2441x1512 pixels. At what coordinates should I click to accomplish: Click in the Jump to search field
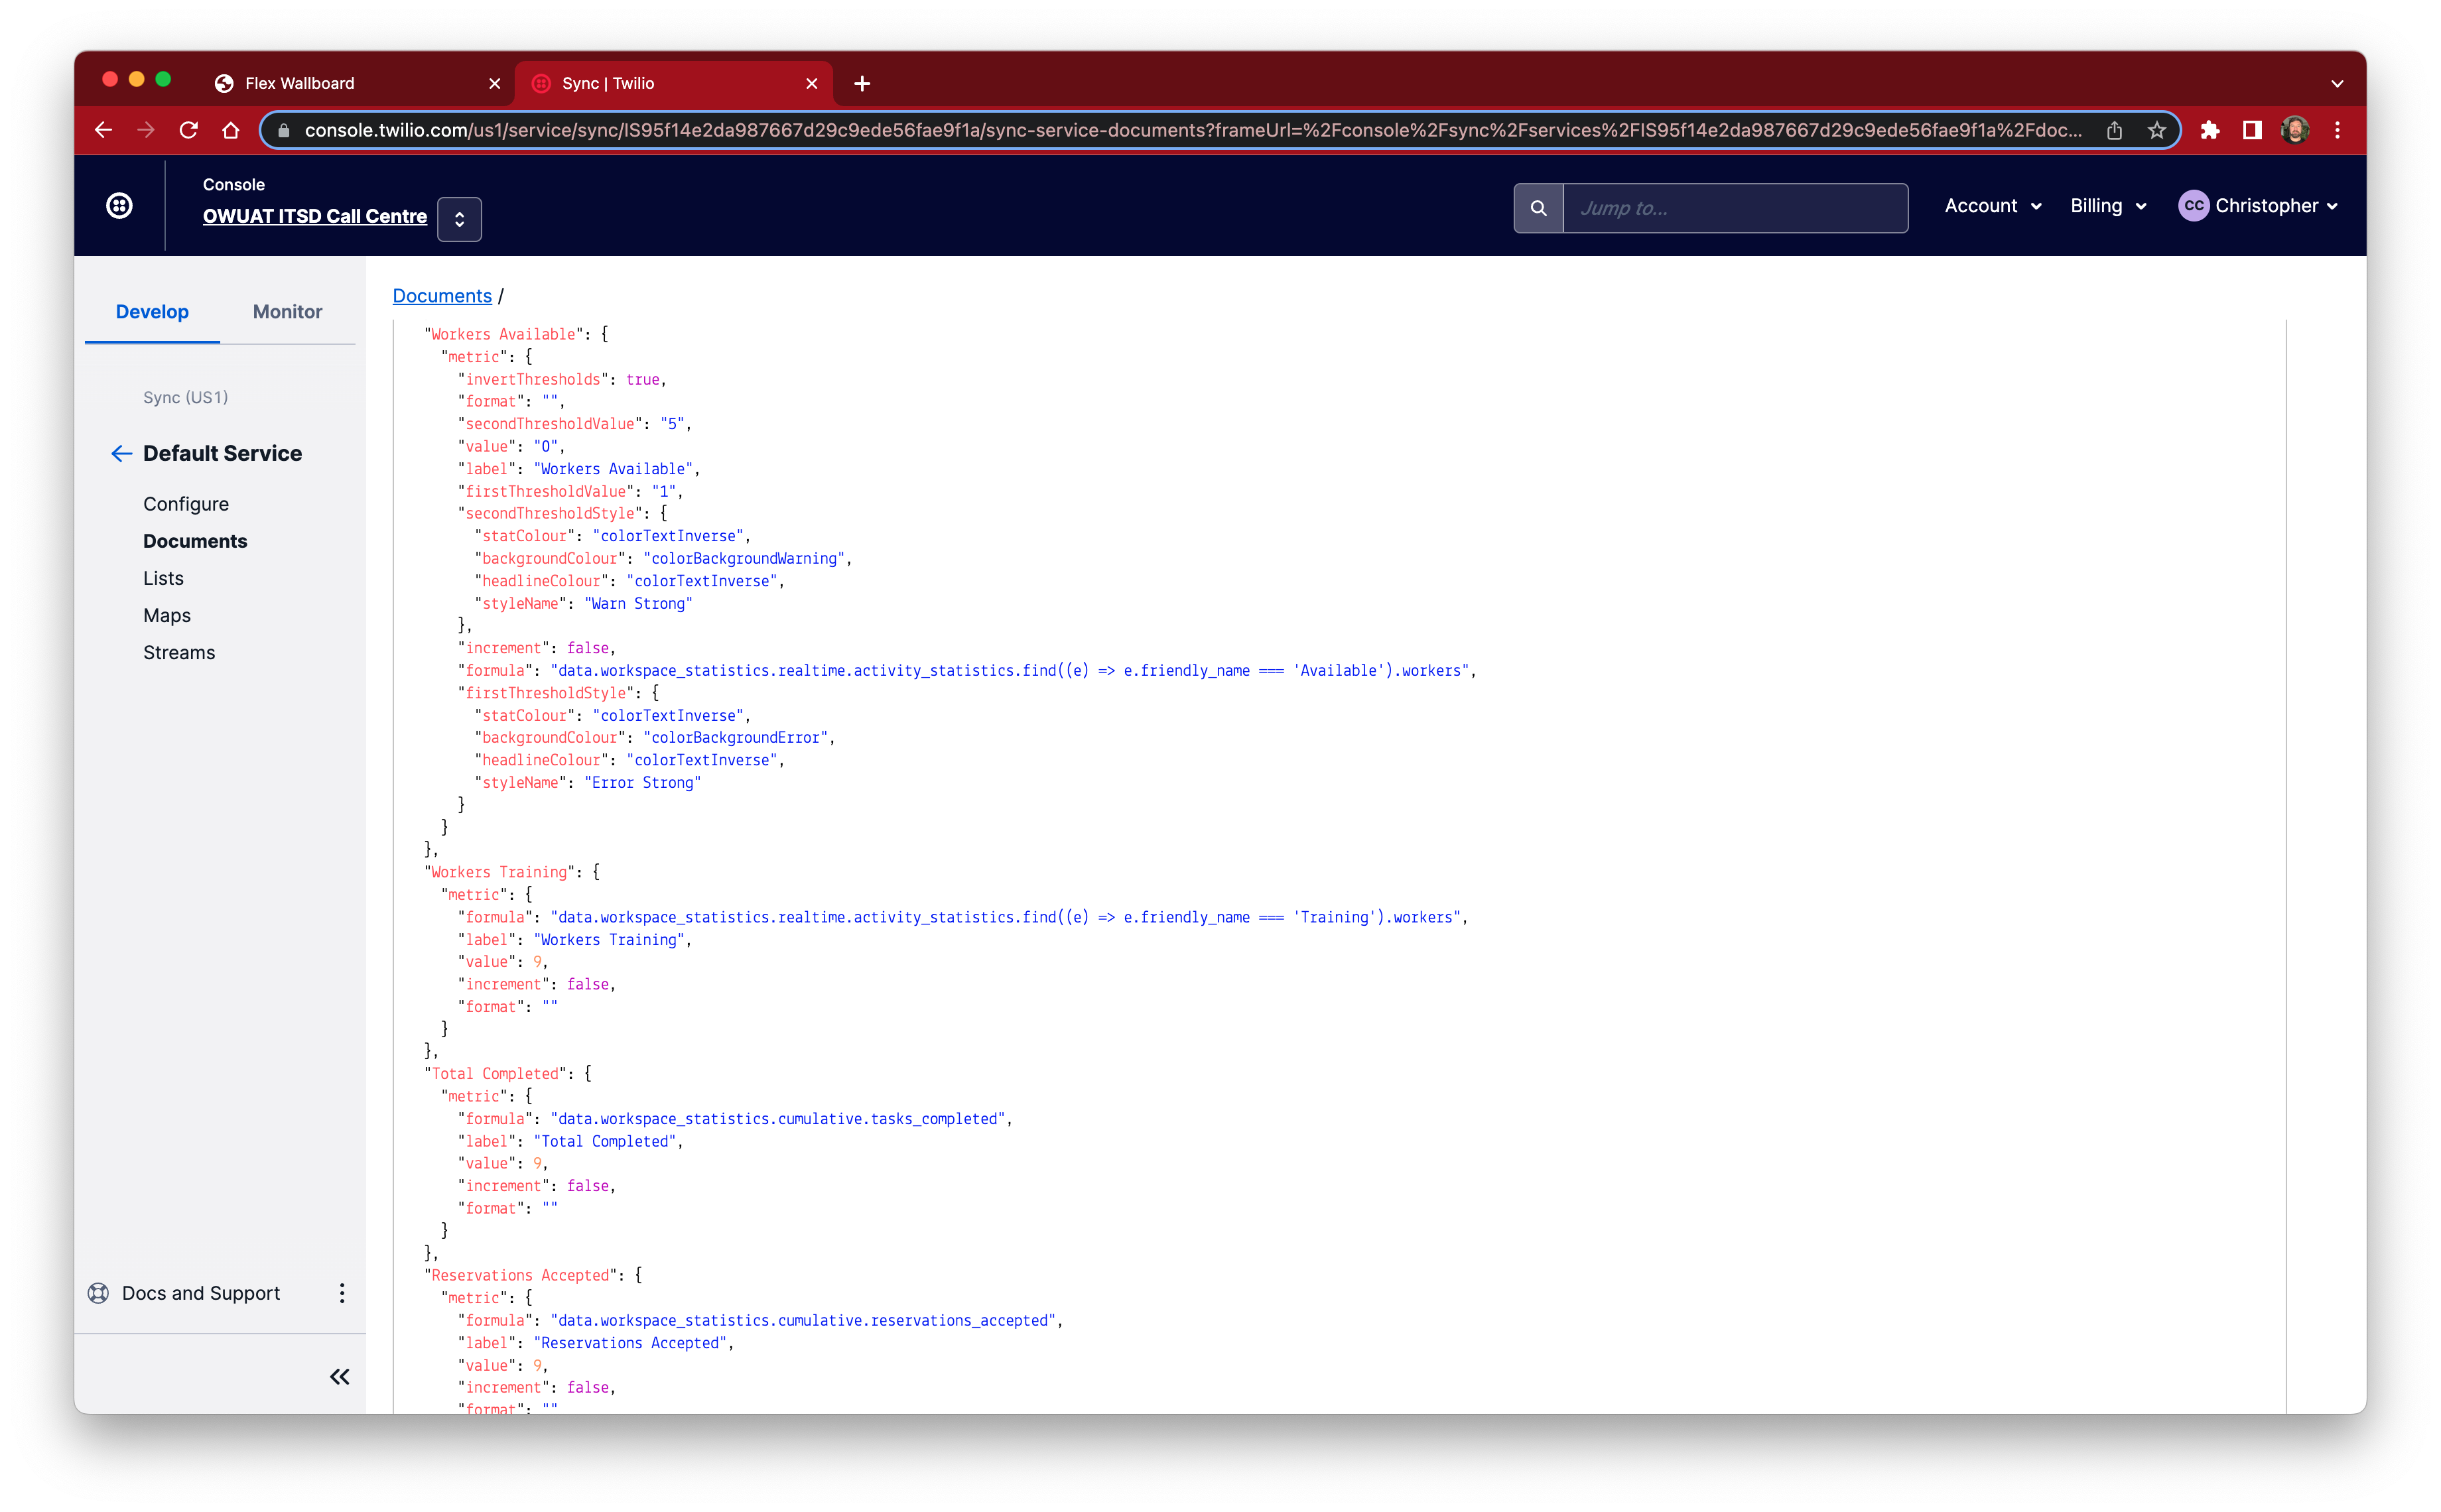click(x=1734, y=208)
